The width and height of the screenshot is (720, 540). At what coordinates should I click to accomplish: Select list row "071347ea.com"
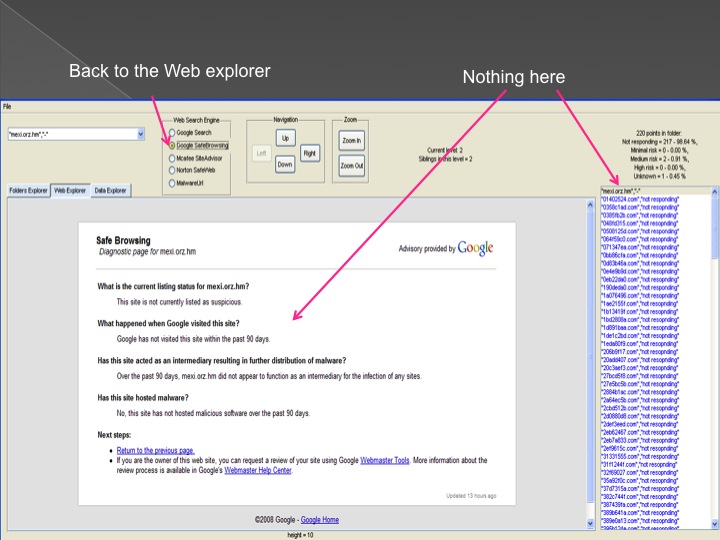[656, 247]
